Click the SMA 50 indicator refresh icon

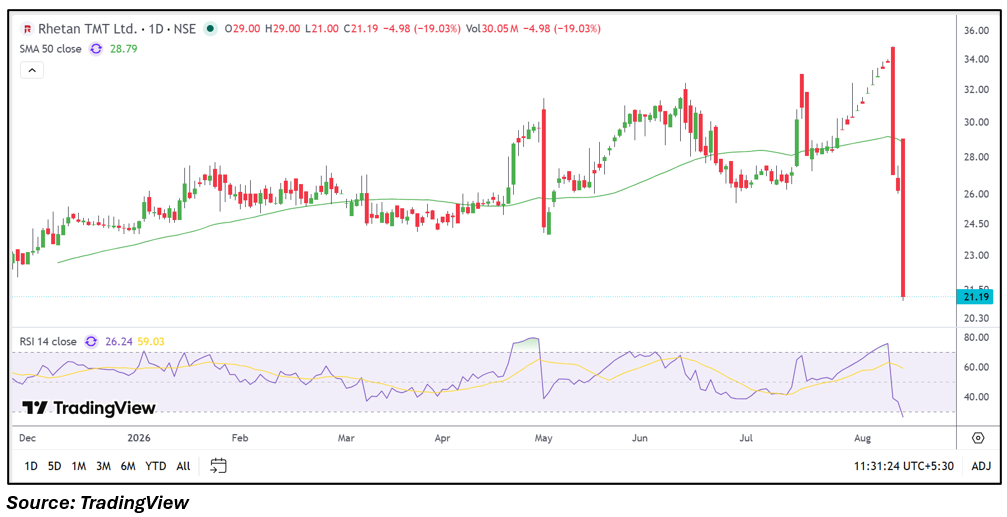96,49
